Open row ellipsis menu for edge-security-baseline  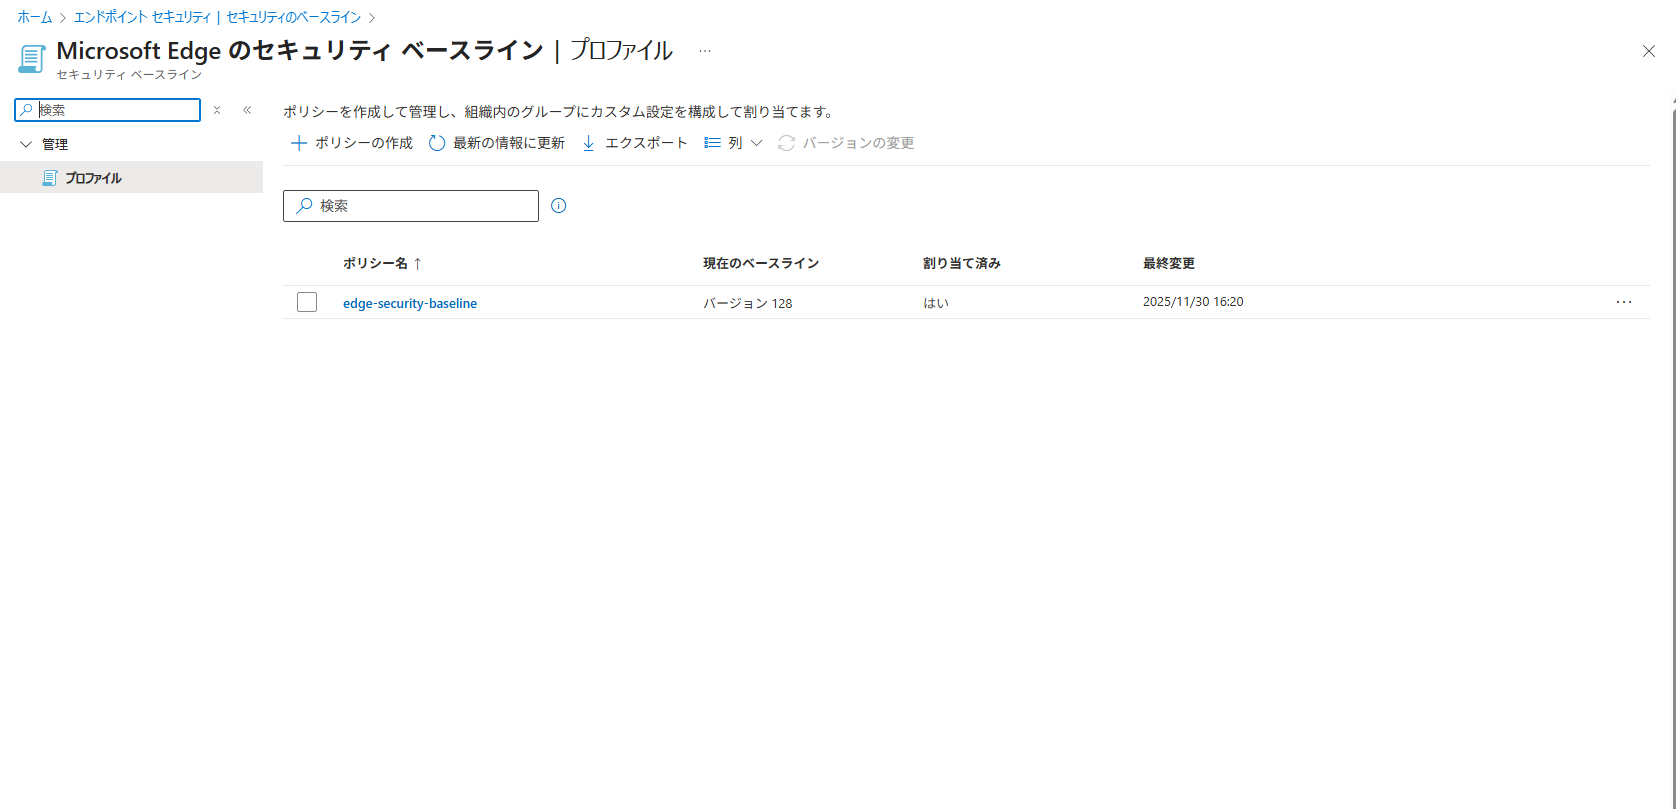(1624, 302)
